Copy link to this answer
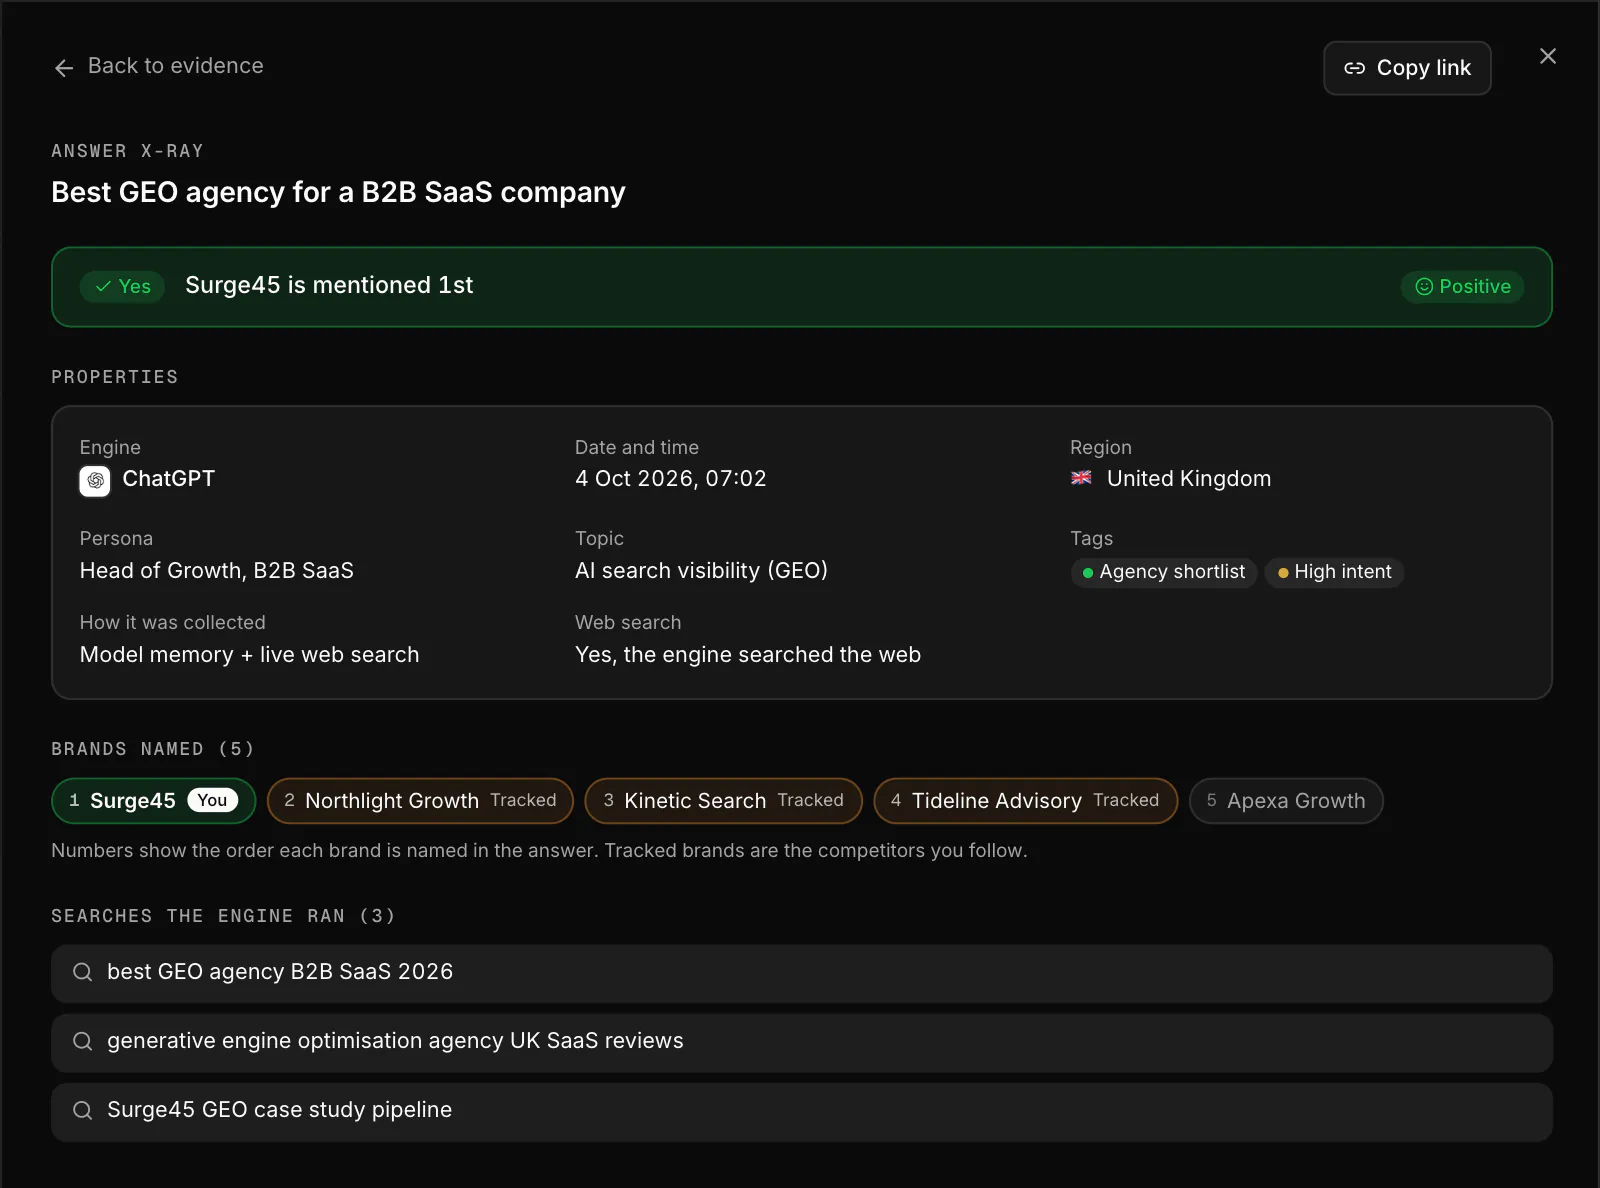 [1407, 68]
